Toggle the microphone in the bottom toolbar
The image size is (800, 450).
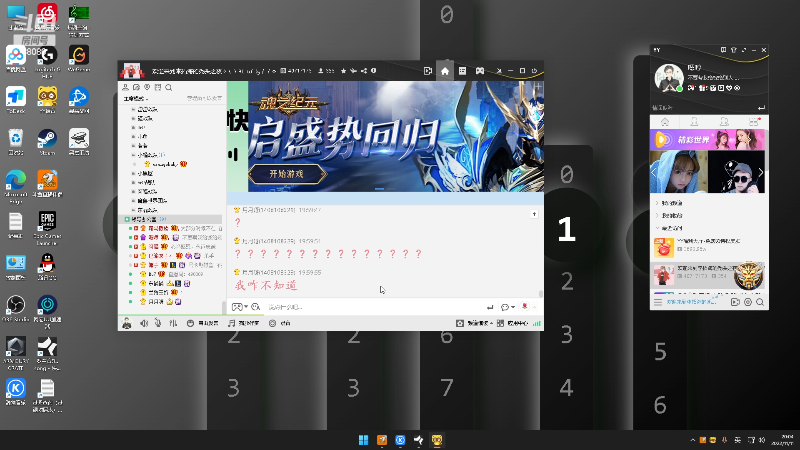pos(158,323)
